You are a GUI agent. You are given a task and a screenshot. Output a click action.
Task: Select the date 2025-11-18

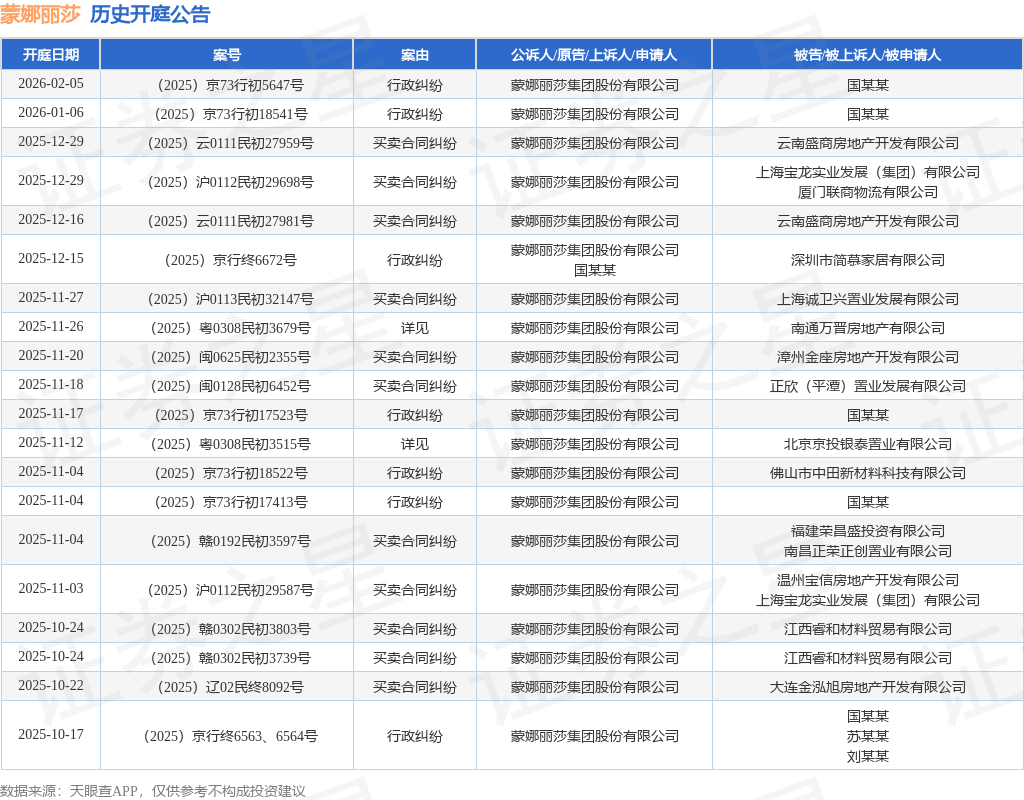click(51, 385)
